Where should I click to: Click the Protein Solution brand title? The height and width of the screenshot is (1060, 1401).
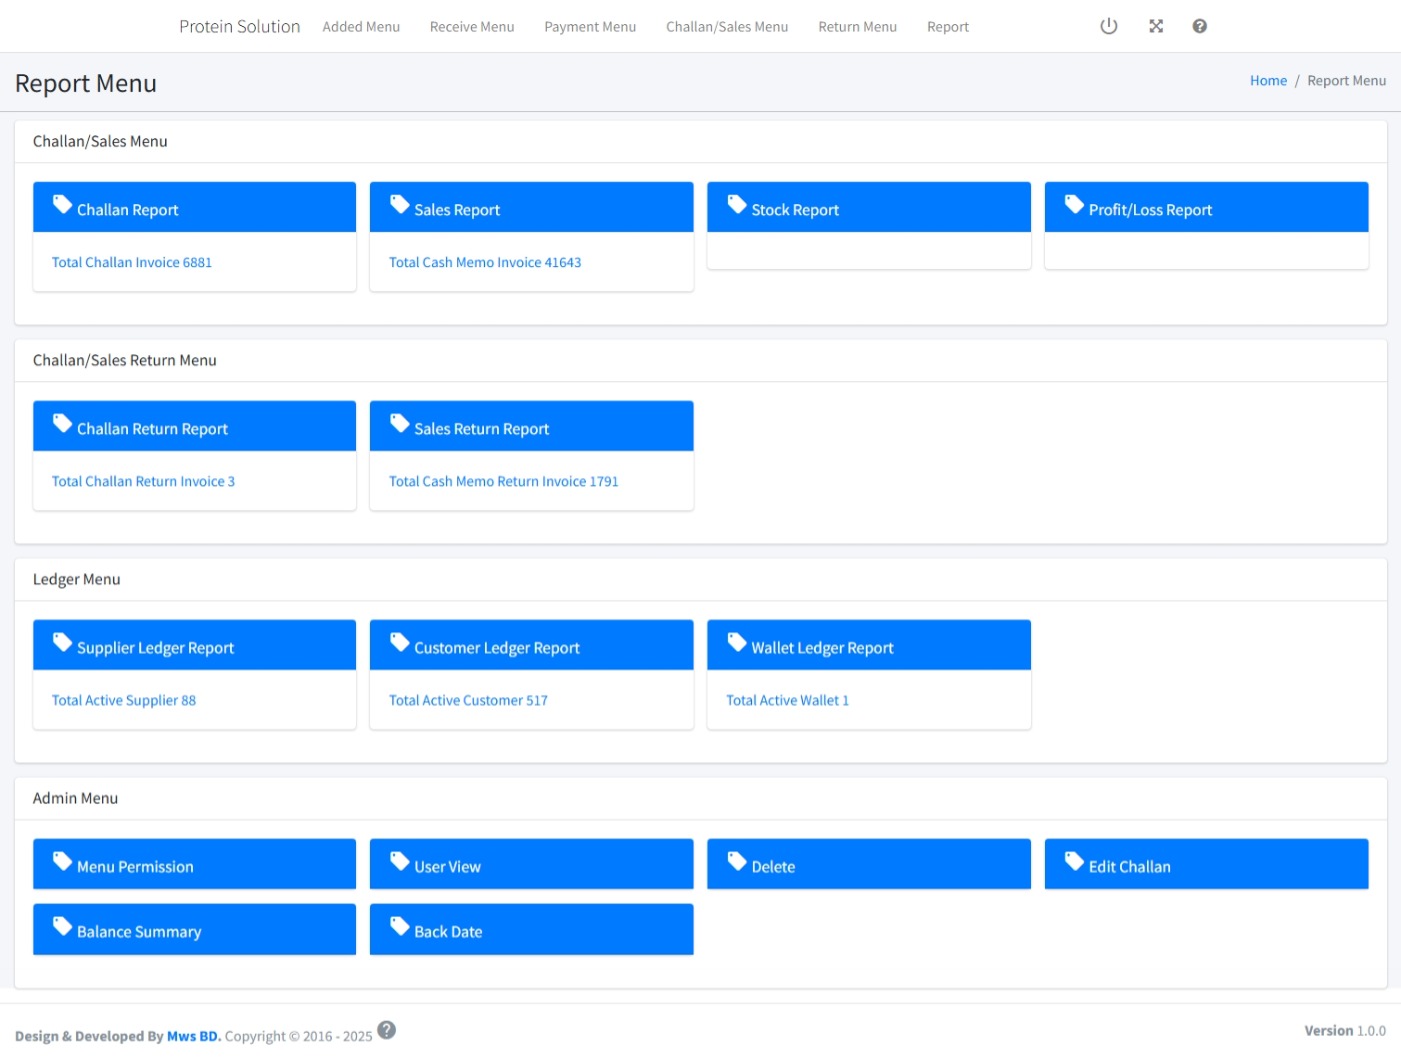point(239,27)
